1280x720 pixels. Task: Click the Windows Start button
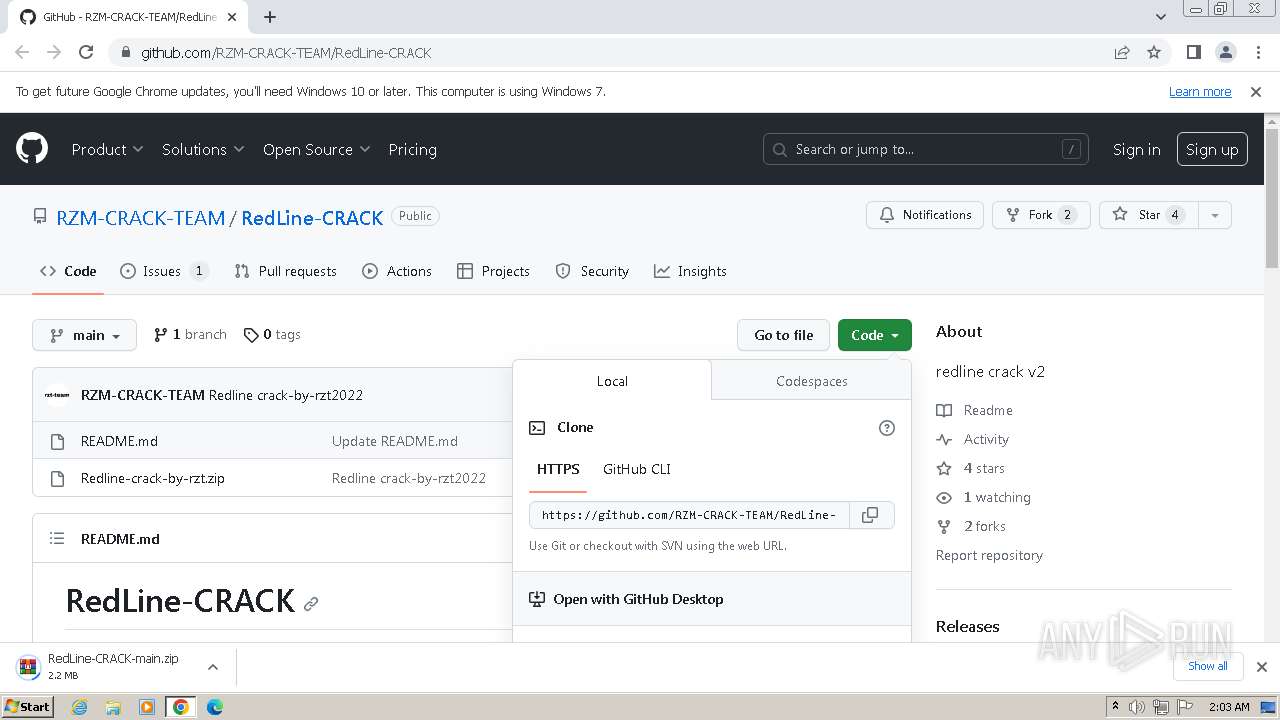[x=27, y=707]
